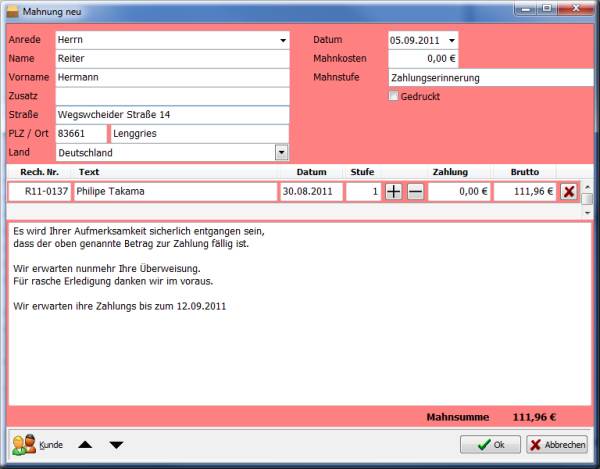Viewport: 600px width, 469px height.
Task: Open the Anrede dropdown
Action: [x=283, y=40]
